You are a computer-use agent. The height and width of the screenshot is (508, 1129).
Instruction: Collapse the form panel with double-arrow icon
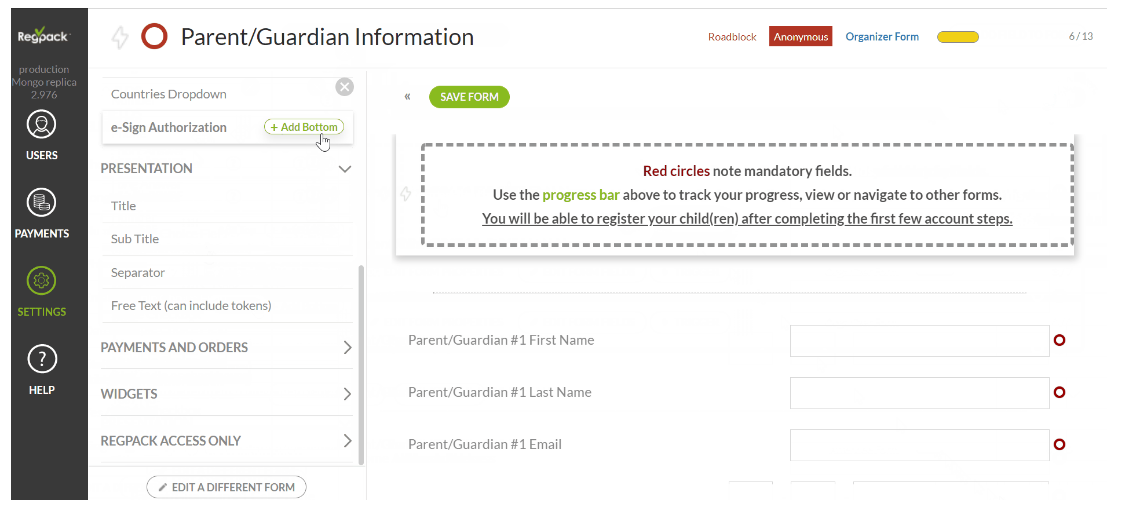point(408,97)
